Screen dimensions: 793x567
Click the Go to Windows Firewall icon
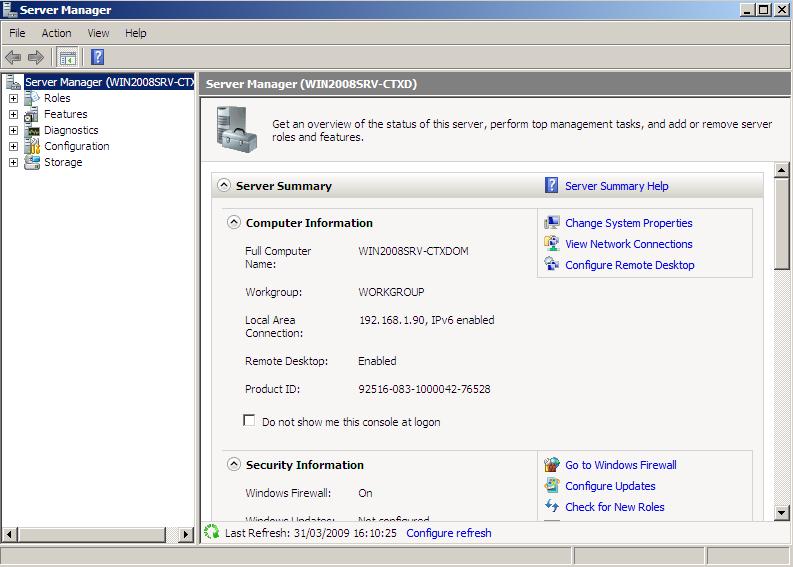tap(552, 464)
